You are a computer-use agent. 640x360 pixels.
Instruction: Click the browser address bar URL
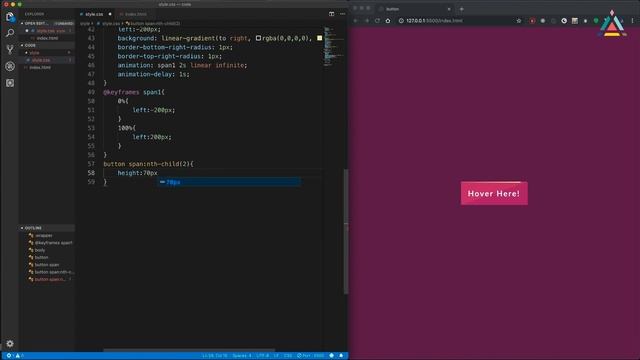(x=434, y=21)
